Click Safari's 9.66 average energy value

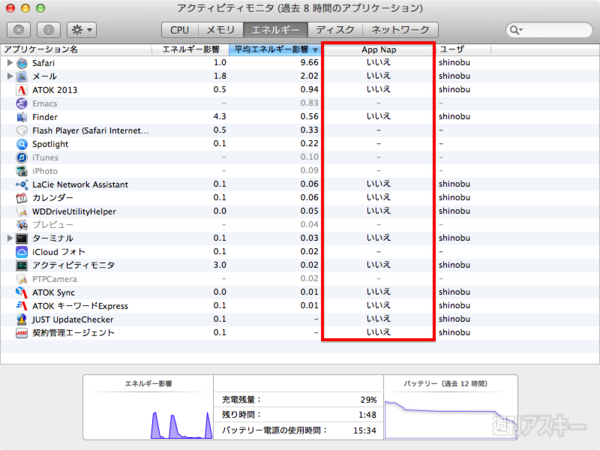[x=309, y=62]
